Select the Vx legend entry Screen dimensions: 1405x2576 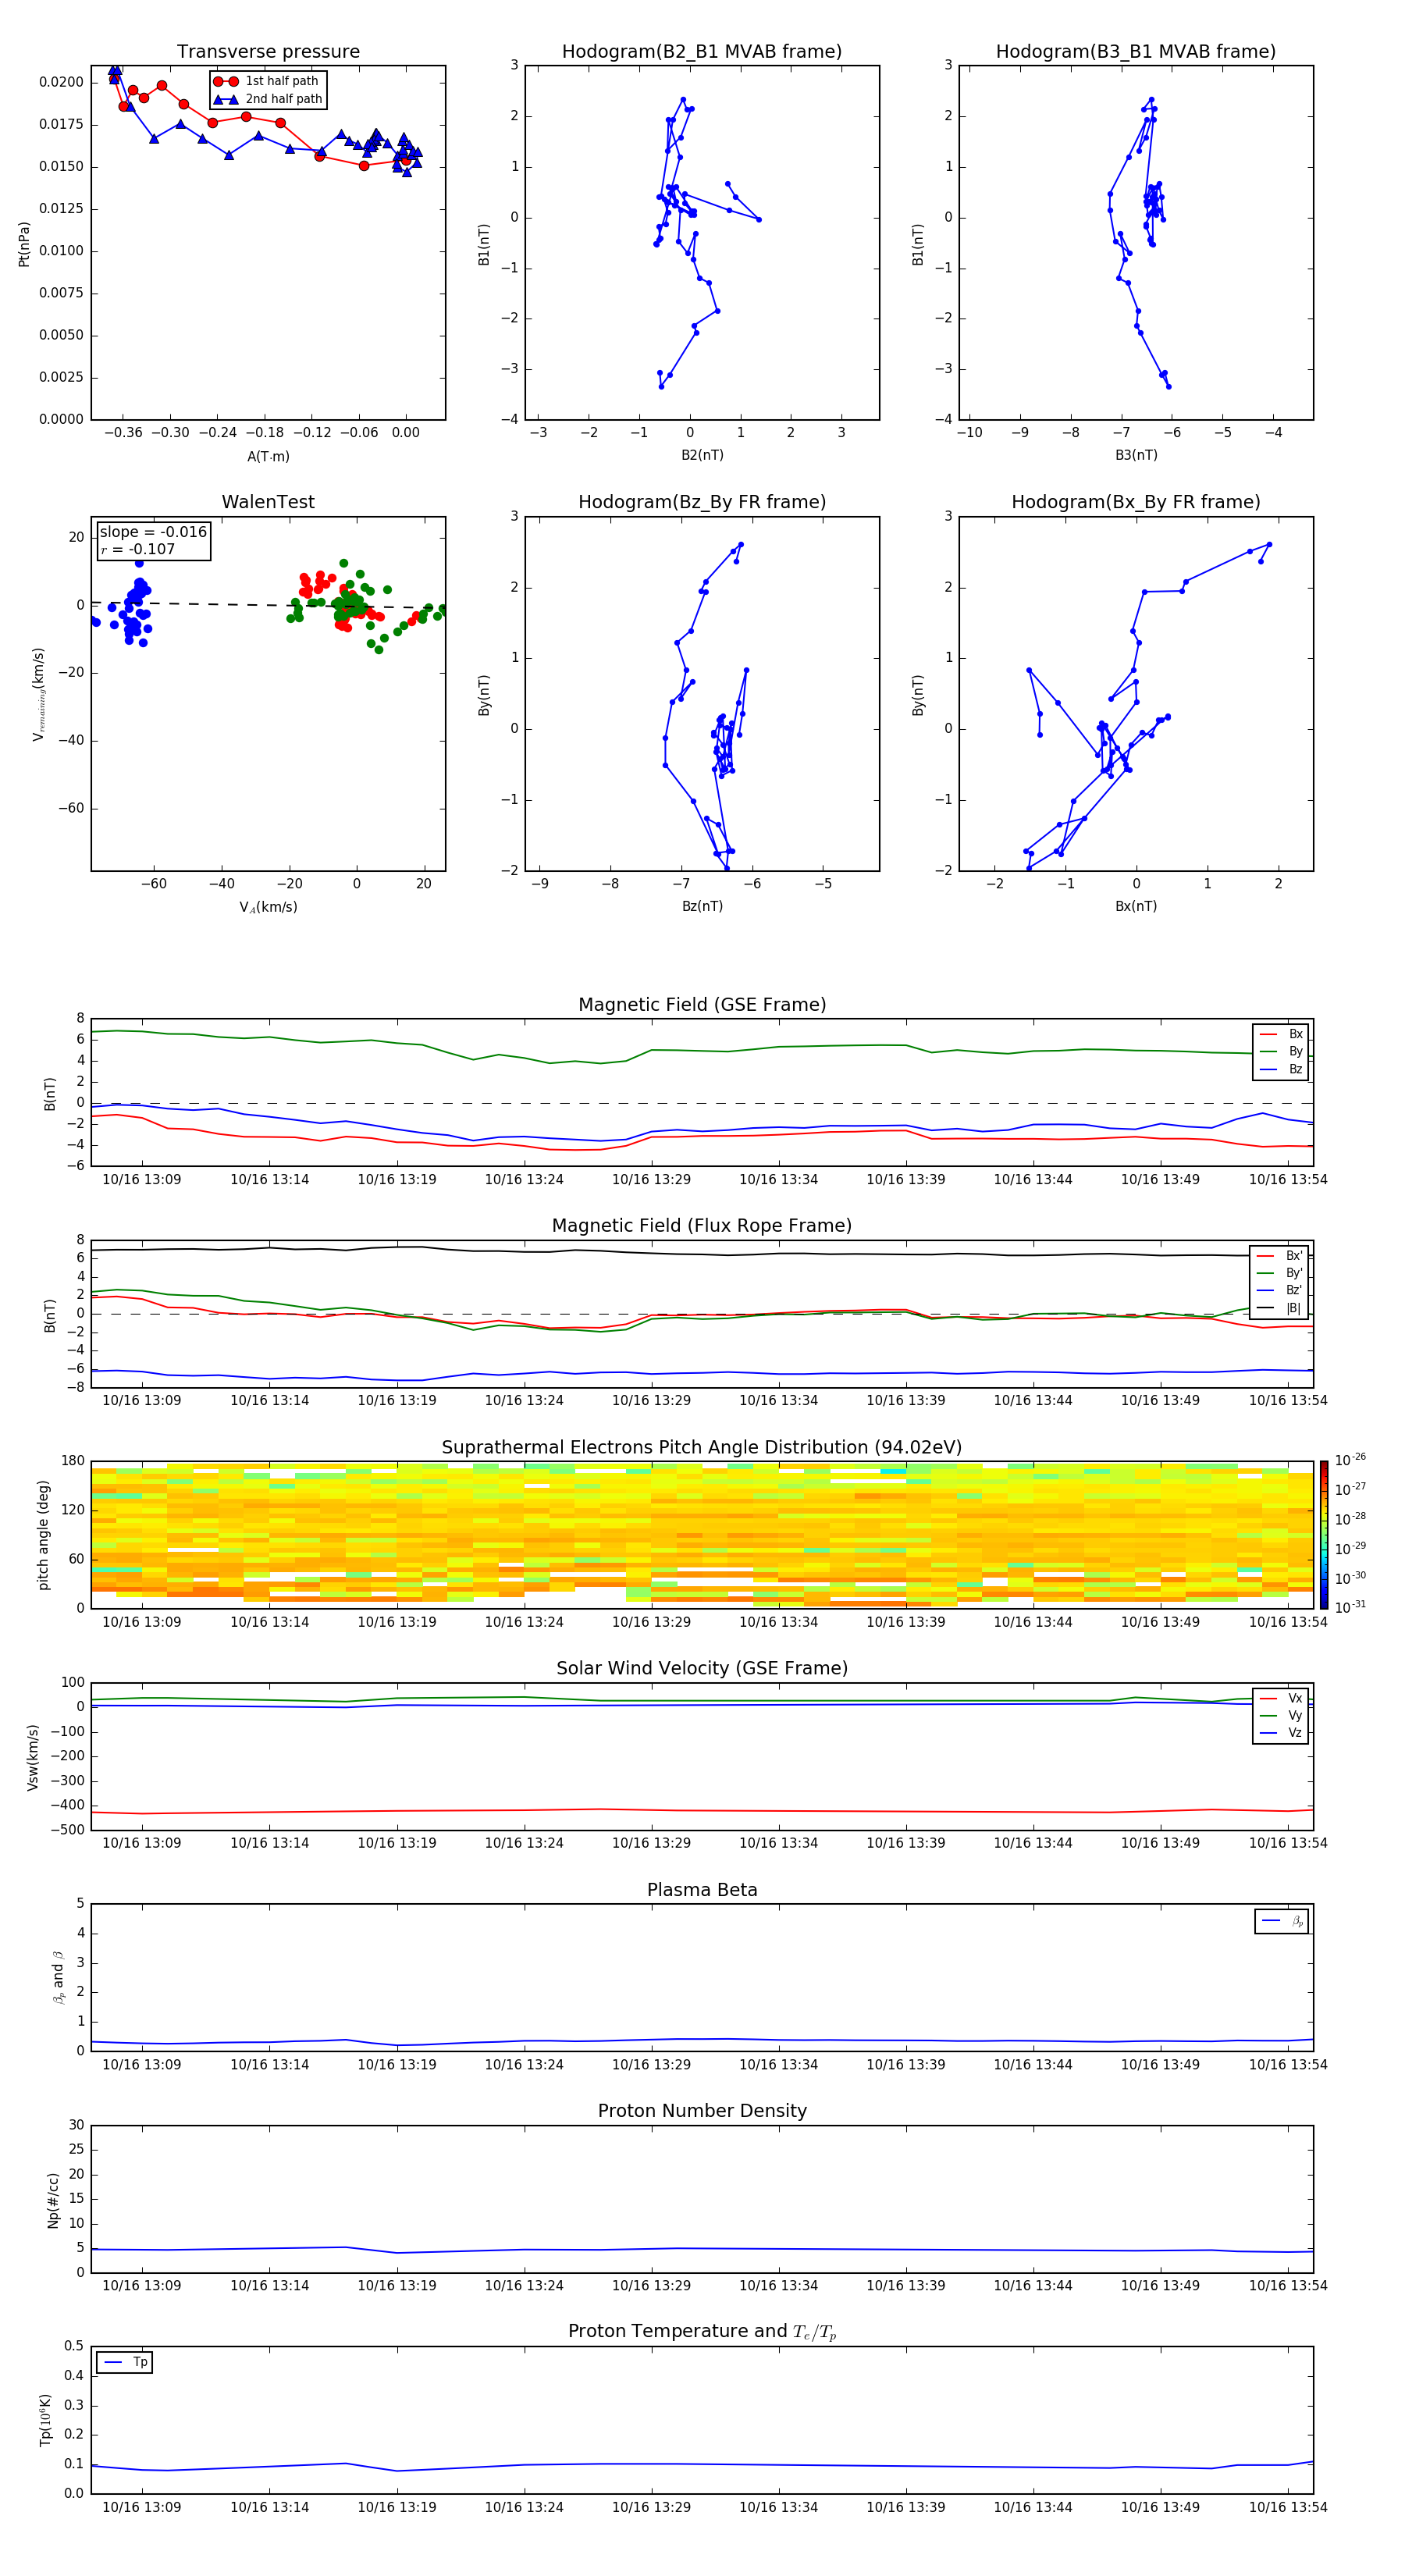(x=1281, y=1698)
